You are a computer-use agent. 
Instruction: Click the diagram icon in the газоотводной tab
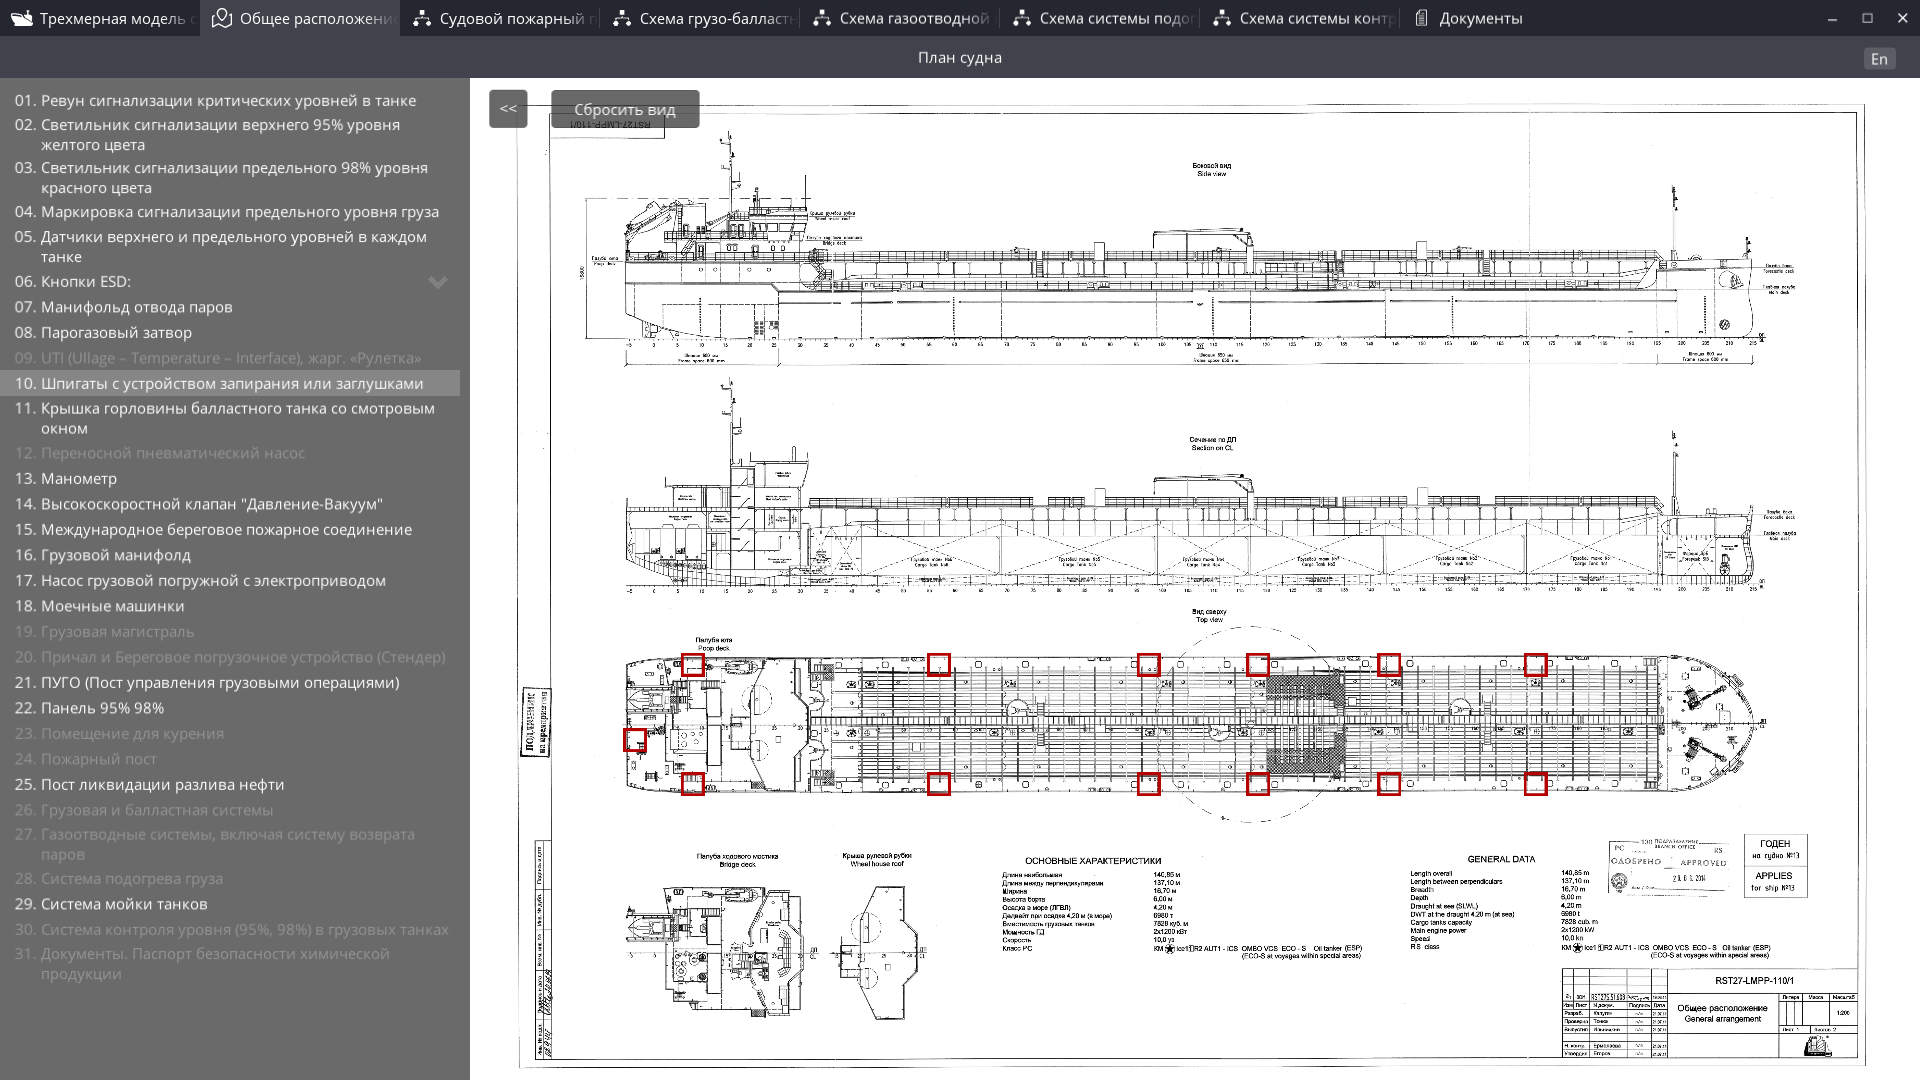pos(822,18)
